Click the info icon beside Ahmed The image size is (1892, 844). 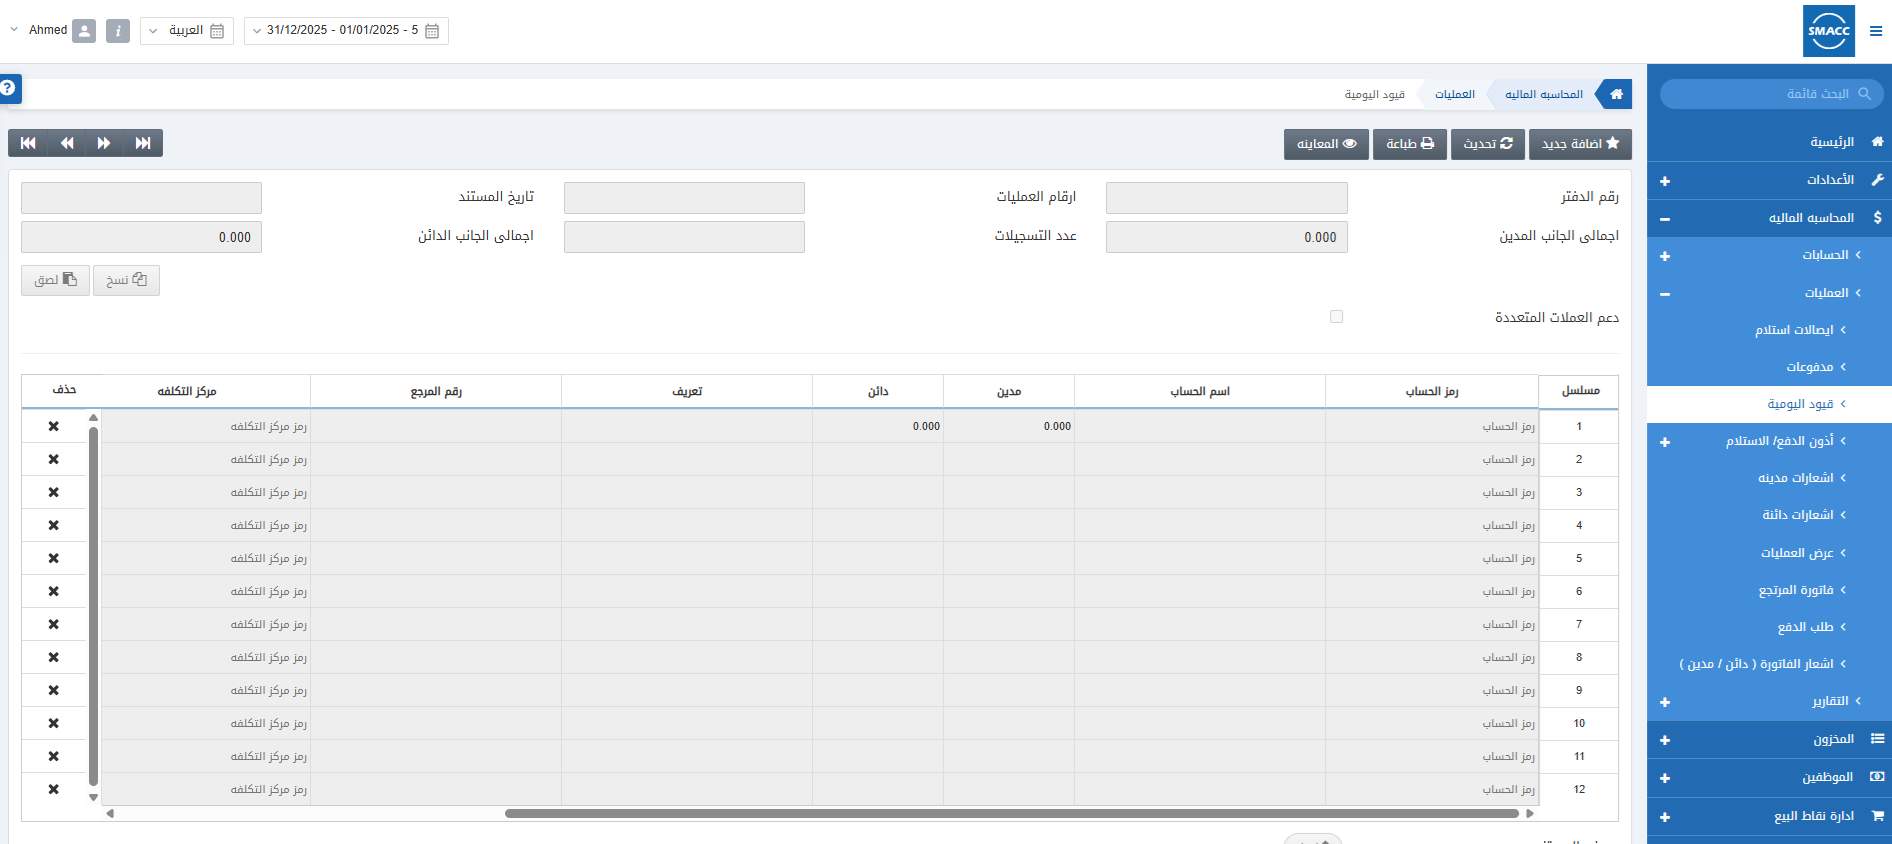[118, 31]
